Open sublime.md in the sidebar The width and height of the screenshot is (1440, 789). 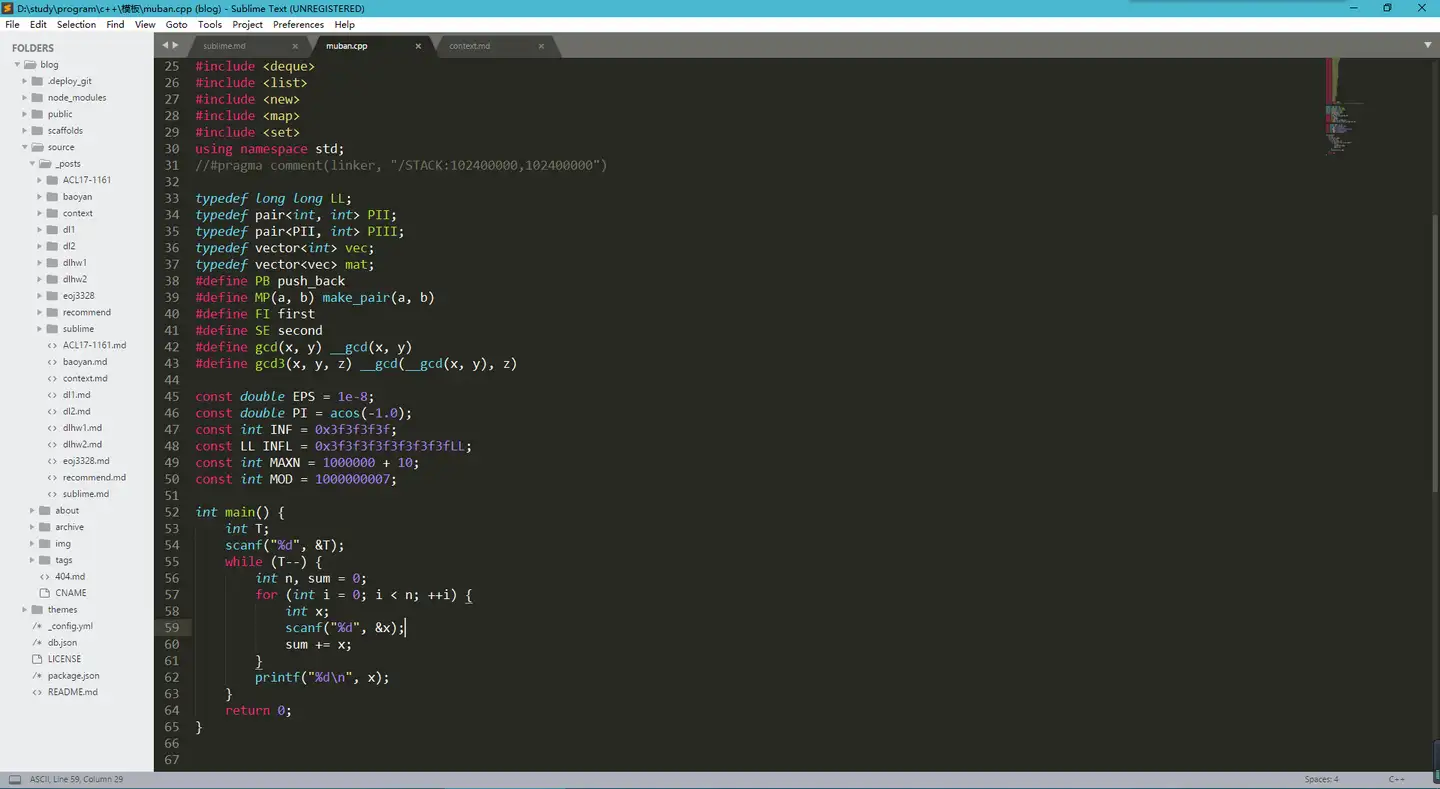coord(86,494)
